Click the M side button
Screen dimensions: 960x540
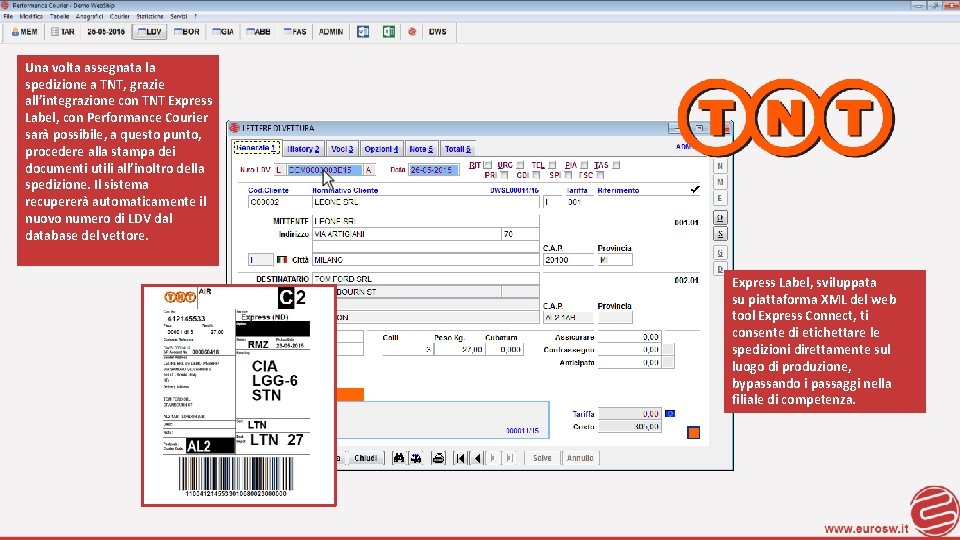720,182
